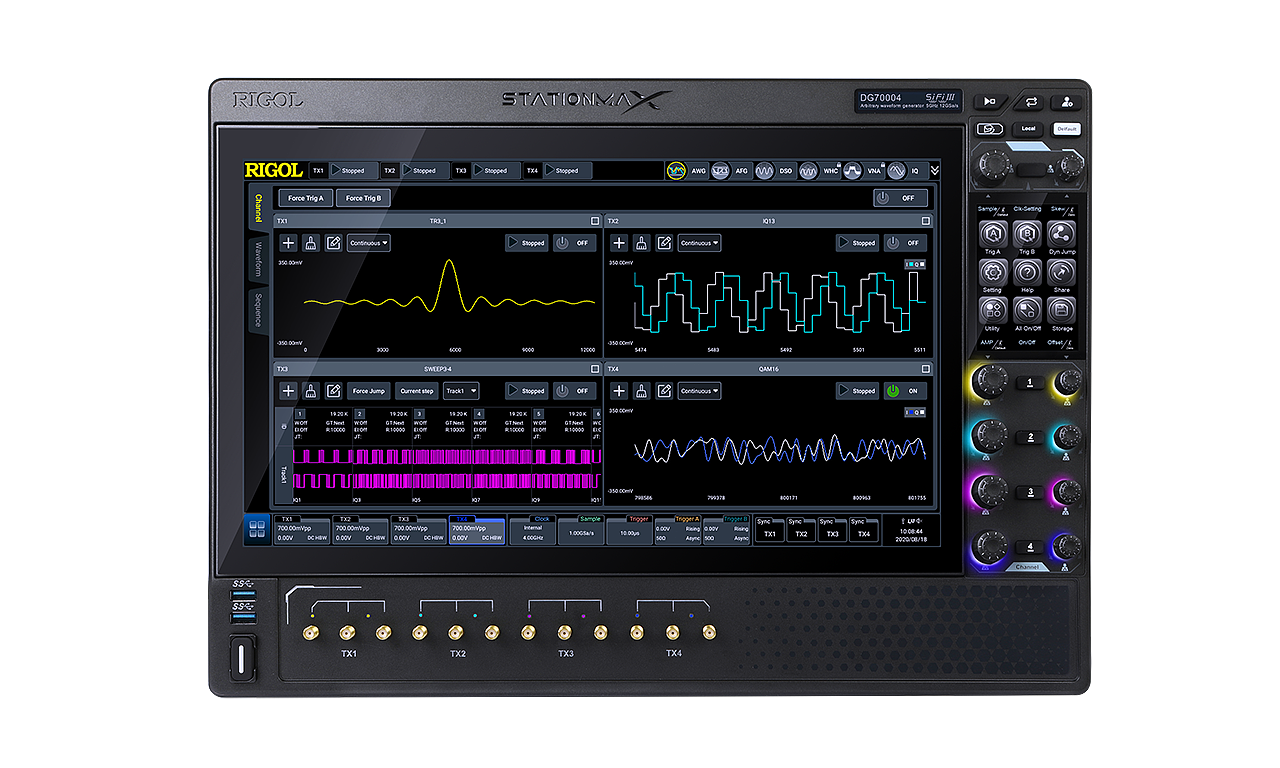Add a waveform to TX1 panel
The height and width of the screenshot is (768, 1280).
tap(288, 243)
